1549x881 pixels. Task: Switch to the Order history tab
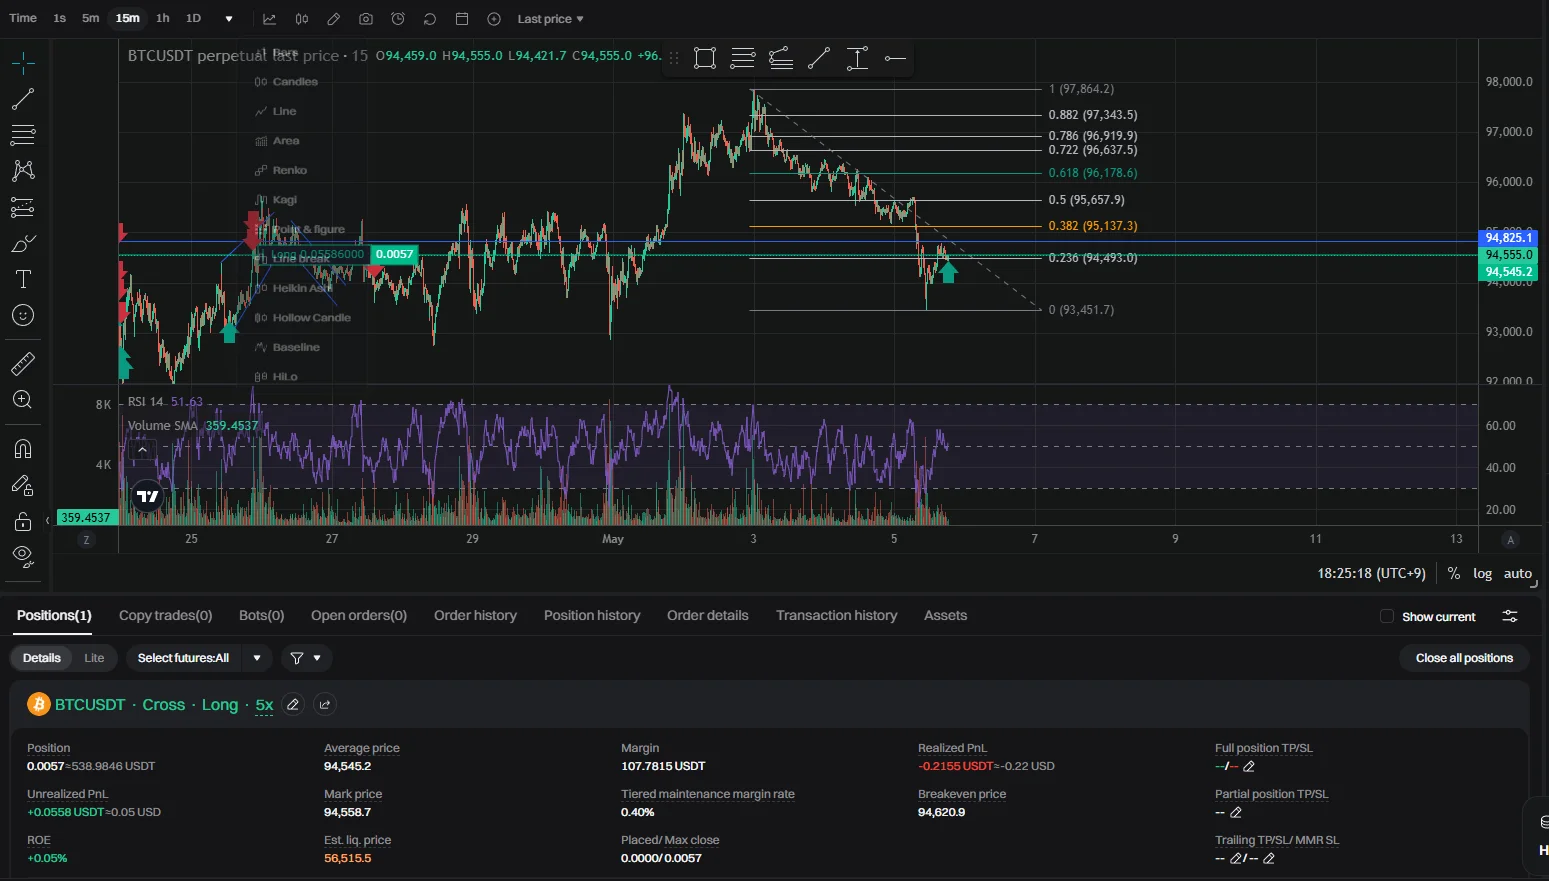[x=475, y=616]
